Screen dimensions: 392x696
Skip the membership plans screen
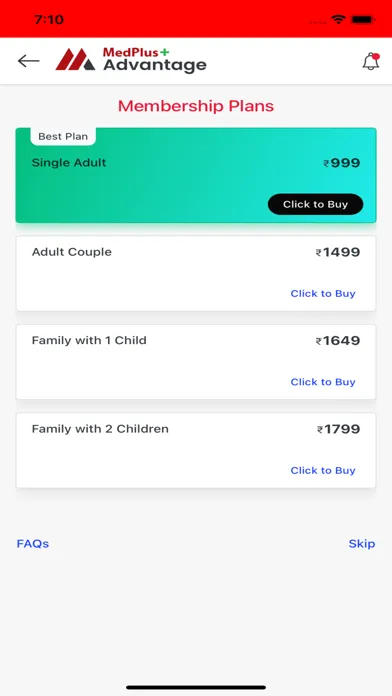[x=362, y=544]
